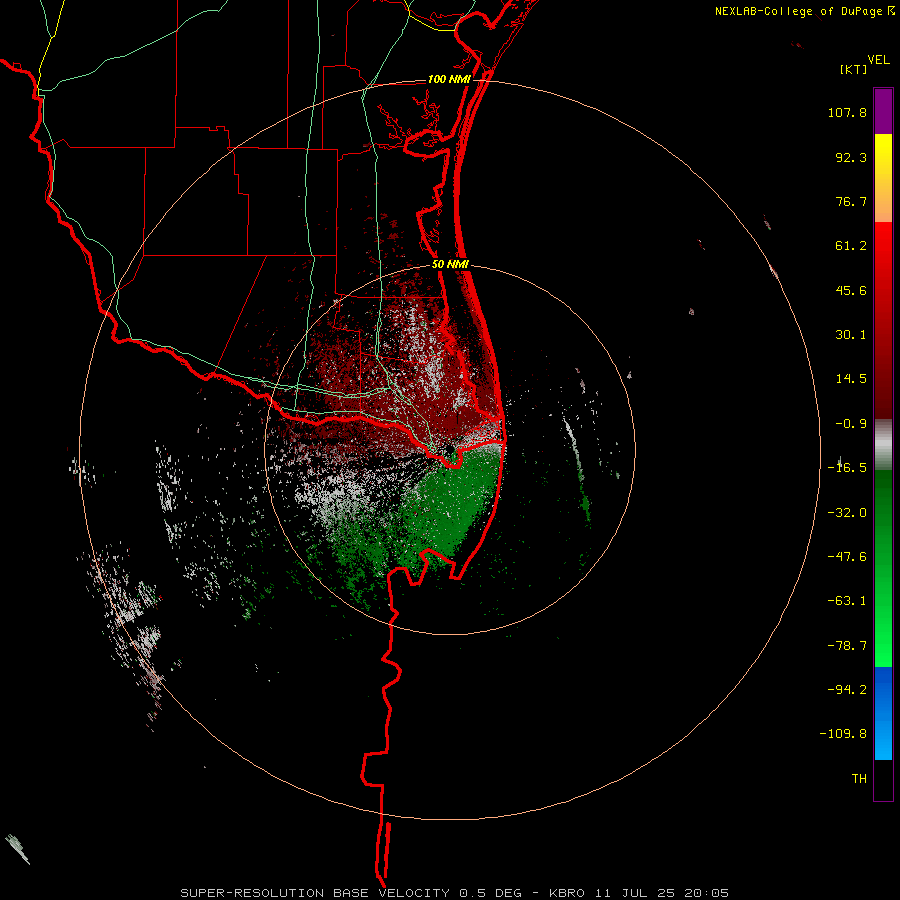The image size is (900, 900).
Task: Click the -78.7 legend value
Action: coord(847,646)
